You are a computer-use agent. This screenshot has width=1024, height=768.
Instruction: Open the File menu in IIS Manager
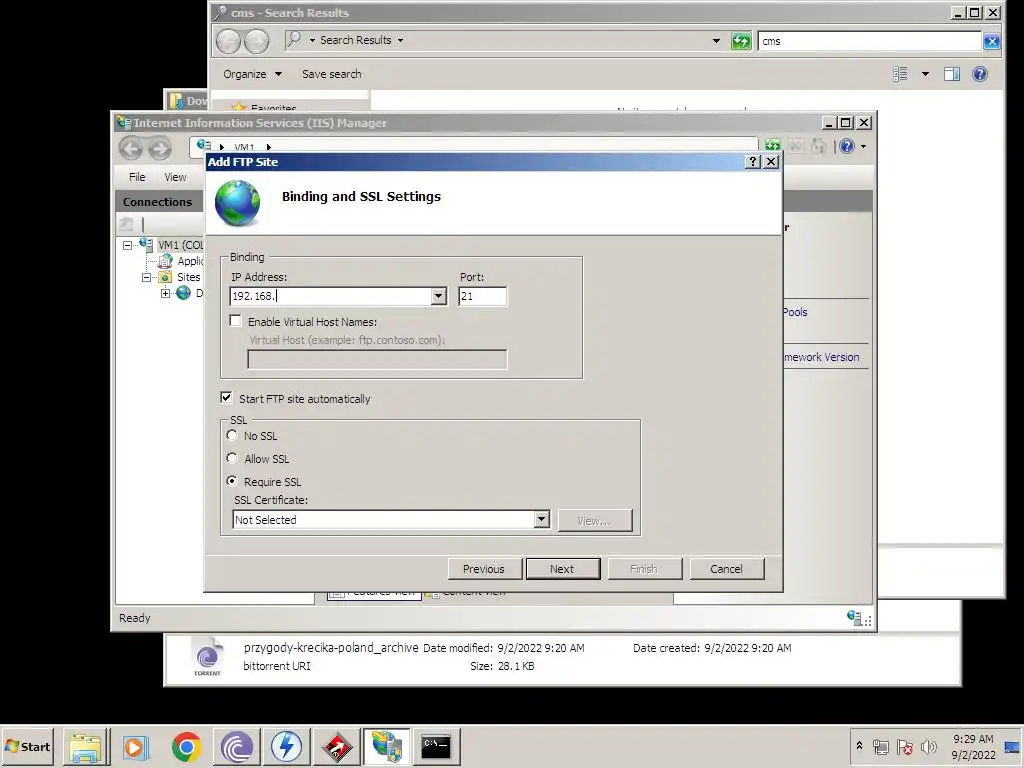coord(137,177)
